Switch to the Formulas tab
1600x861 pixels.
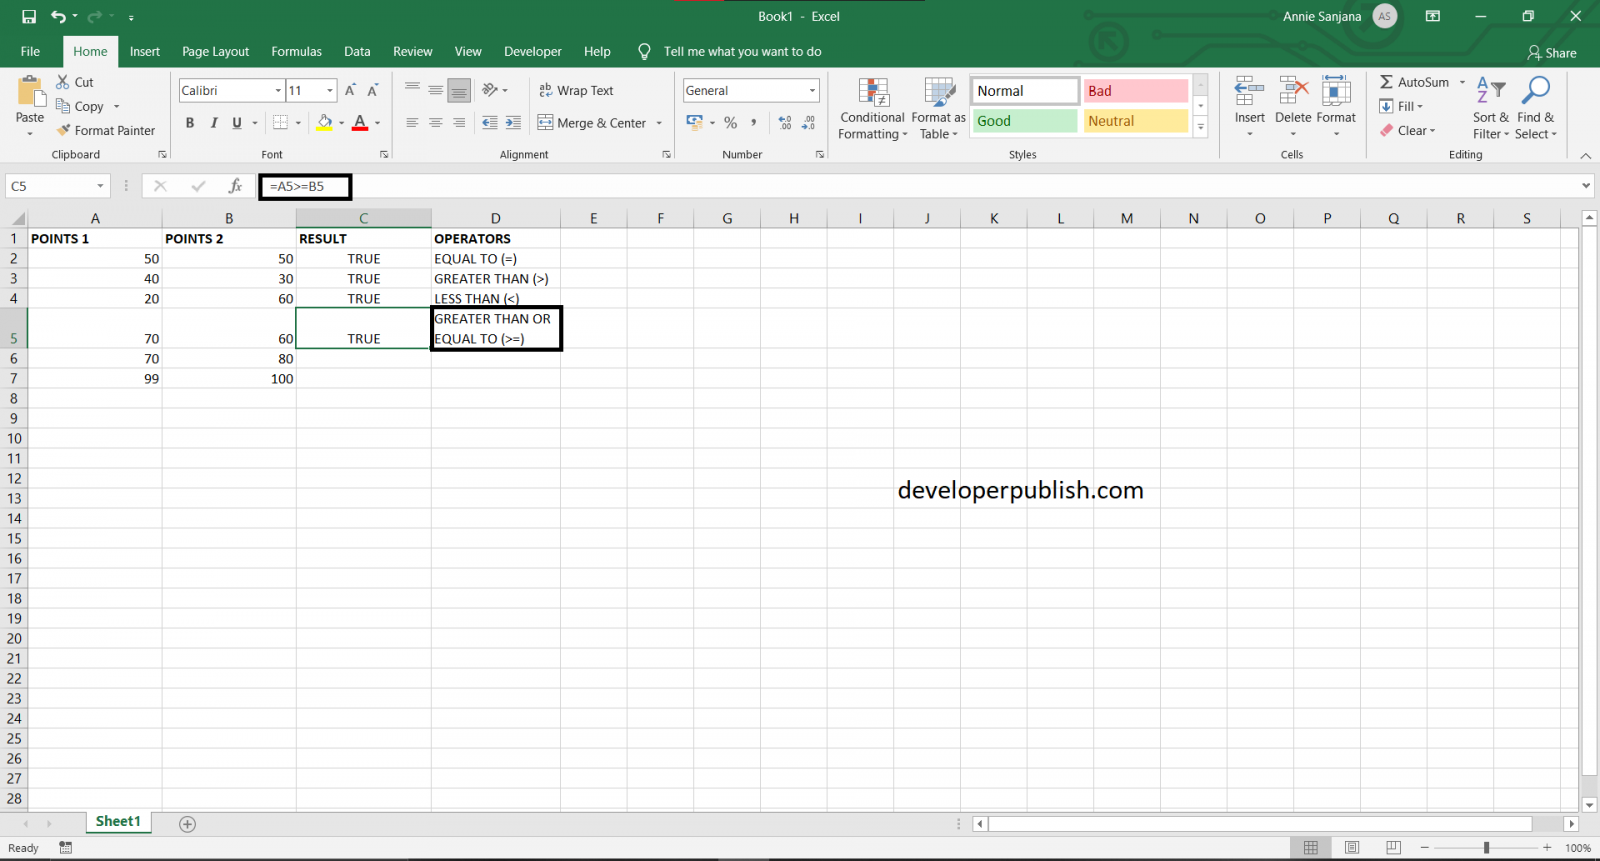click(297, 51)
